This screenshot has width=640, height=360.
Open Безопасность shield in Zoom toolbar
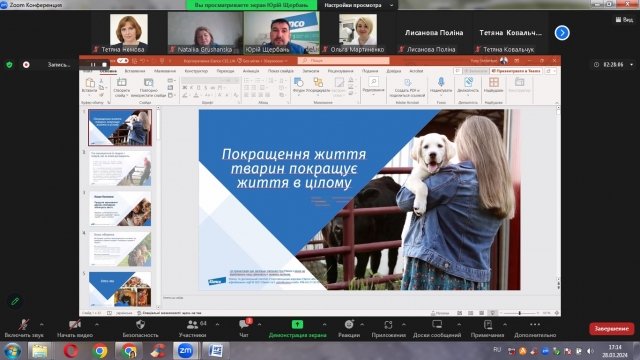coord(140,324)
